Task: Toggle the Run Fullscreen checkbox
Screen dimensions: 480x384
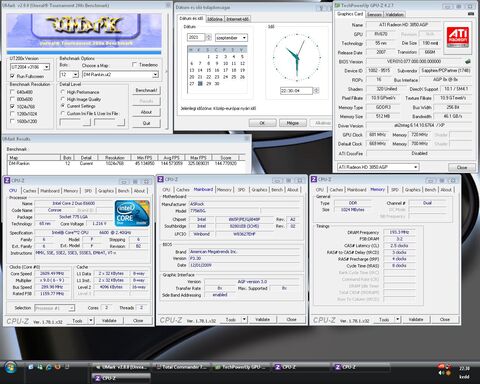Action: point(13,76)
